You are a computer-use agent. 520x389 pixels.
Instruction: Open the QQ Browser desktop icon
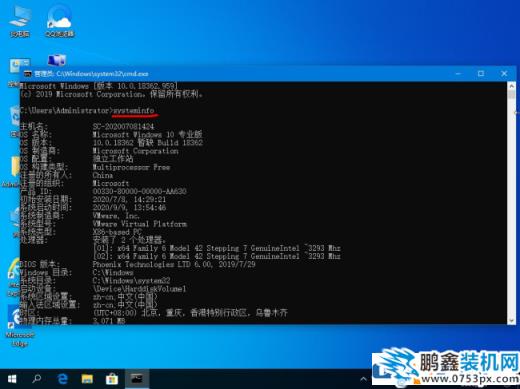[60, 21]
